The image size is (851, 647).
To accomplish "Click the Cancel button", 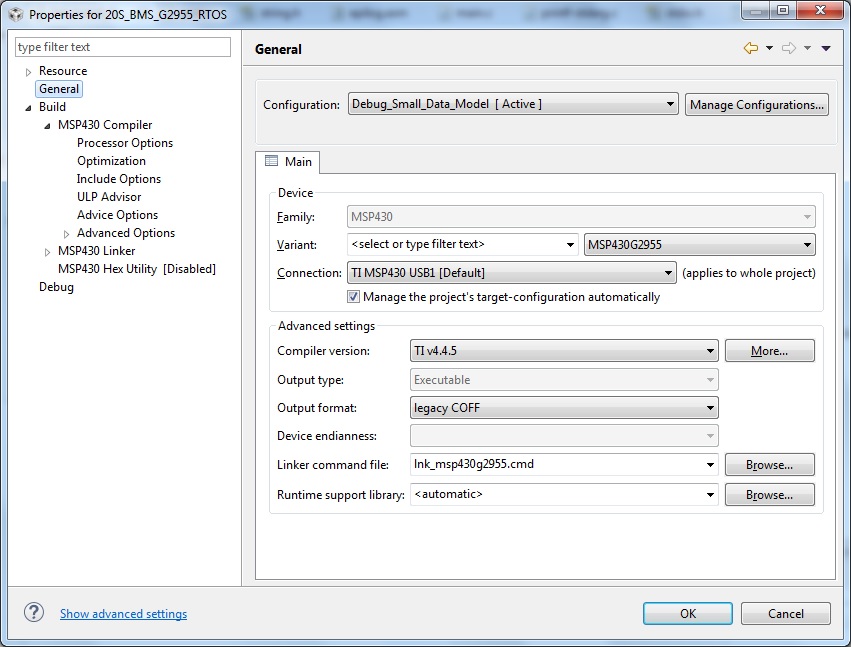I will (785, 613).
